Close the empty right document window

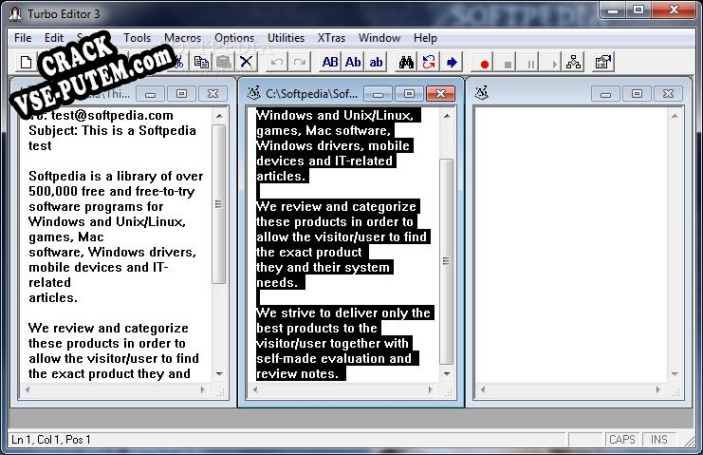(668, 93)
